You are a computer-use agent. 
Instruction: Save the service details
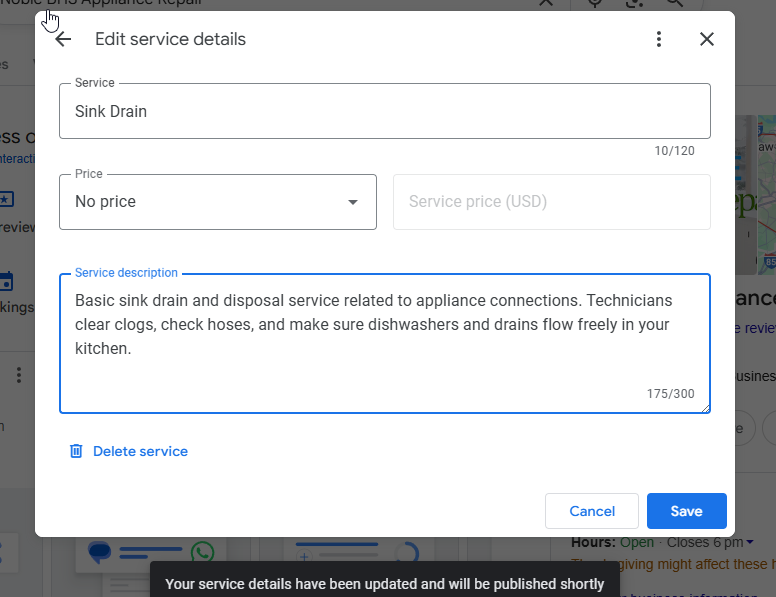(686, 511)
